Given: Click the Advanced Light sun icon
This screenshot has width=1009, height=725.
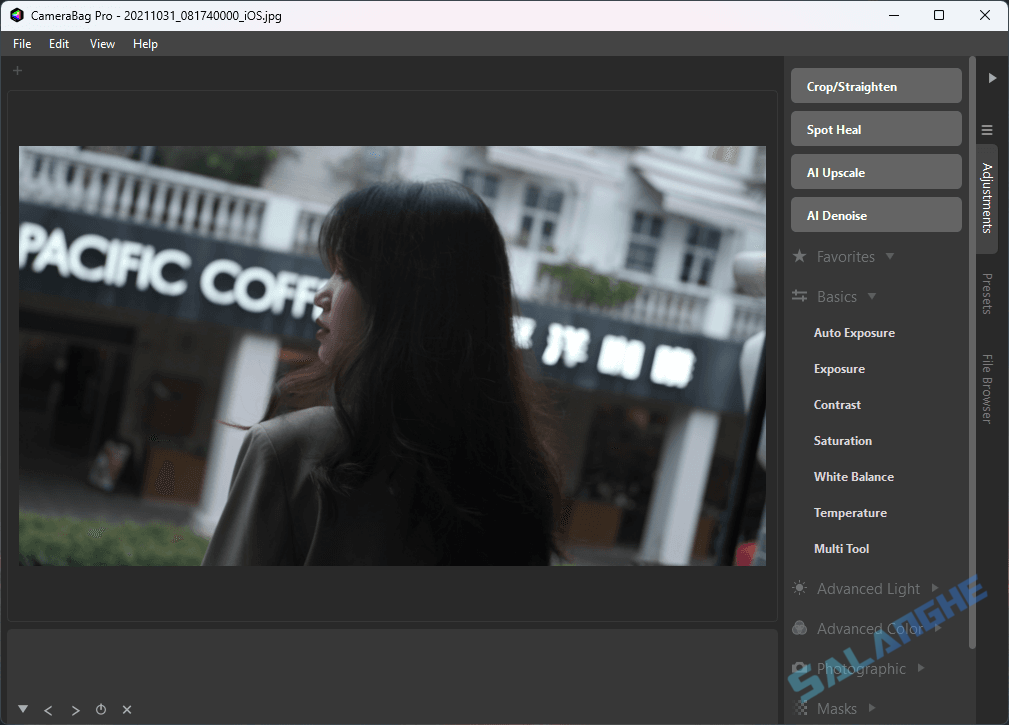Looking at the screenshot, I should point(799,588).
